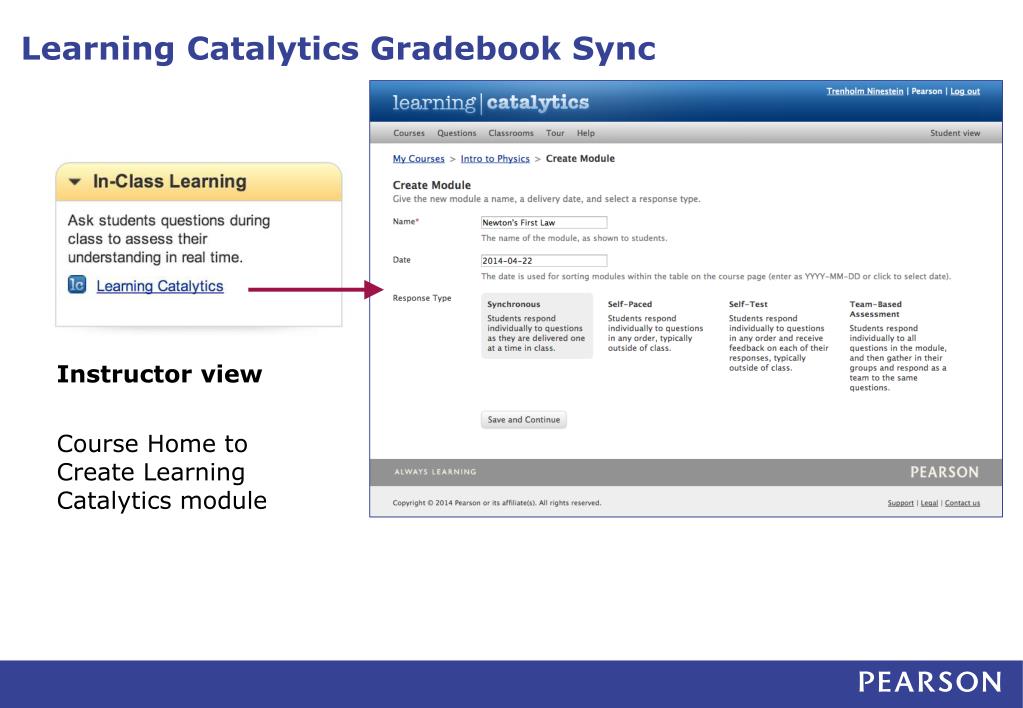Click the Log out link
1023x708 pixels.
pyautogui.click(x=965, y=91)
